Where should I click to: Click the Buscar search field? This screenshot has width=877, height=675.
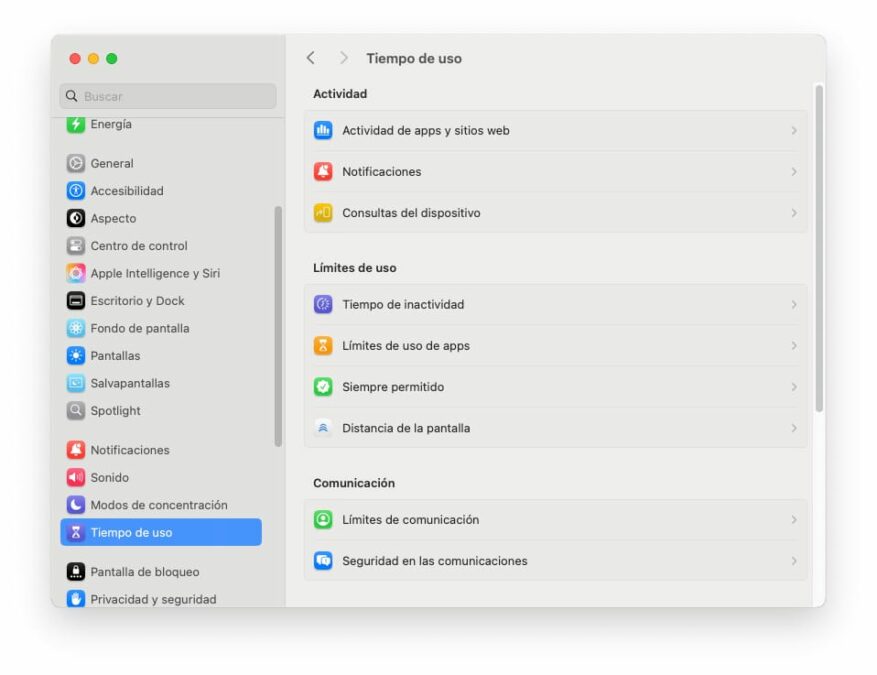coord(168,96)
